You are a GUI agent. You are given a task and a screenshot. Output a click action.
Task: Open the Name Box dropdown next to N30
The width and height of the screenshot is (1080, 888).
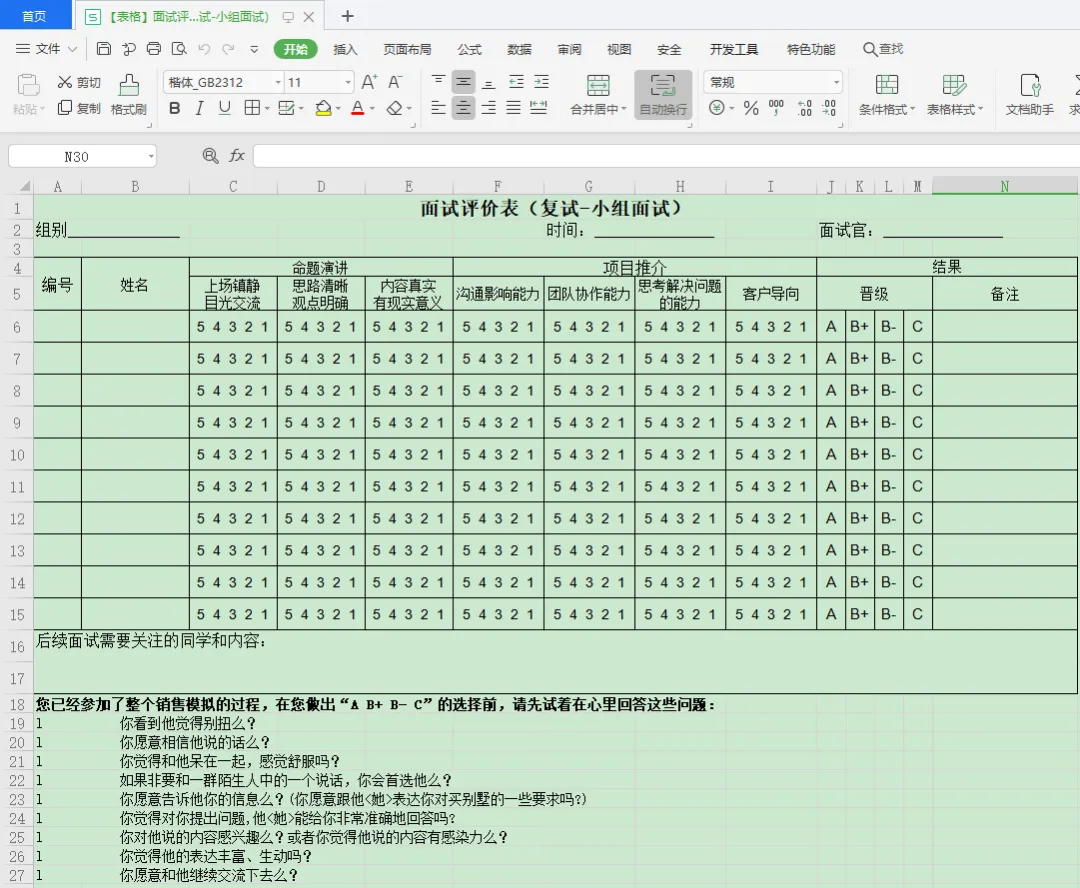click(151, 156)
